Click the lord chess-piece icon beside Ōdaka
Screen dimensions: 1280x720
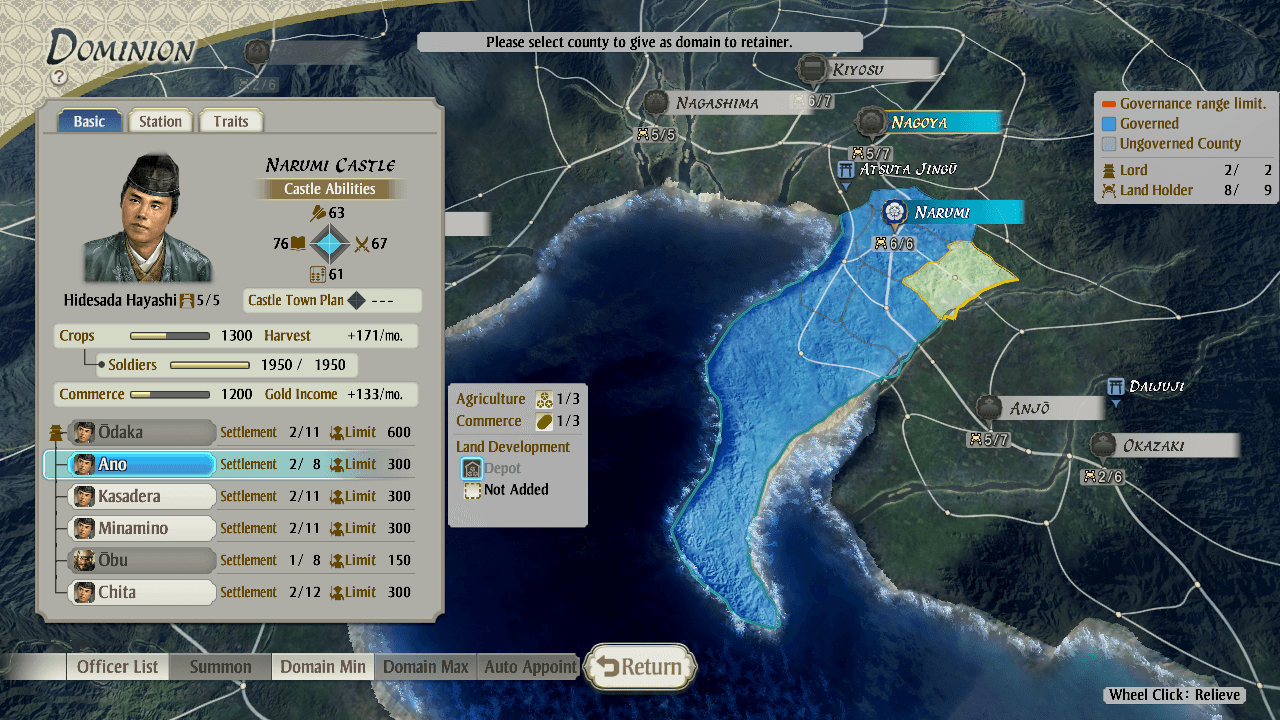(55, 432)
